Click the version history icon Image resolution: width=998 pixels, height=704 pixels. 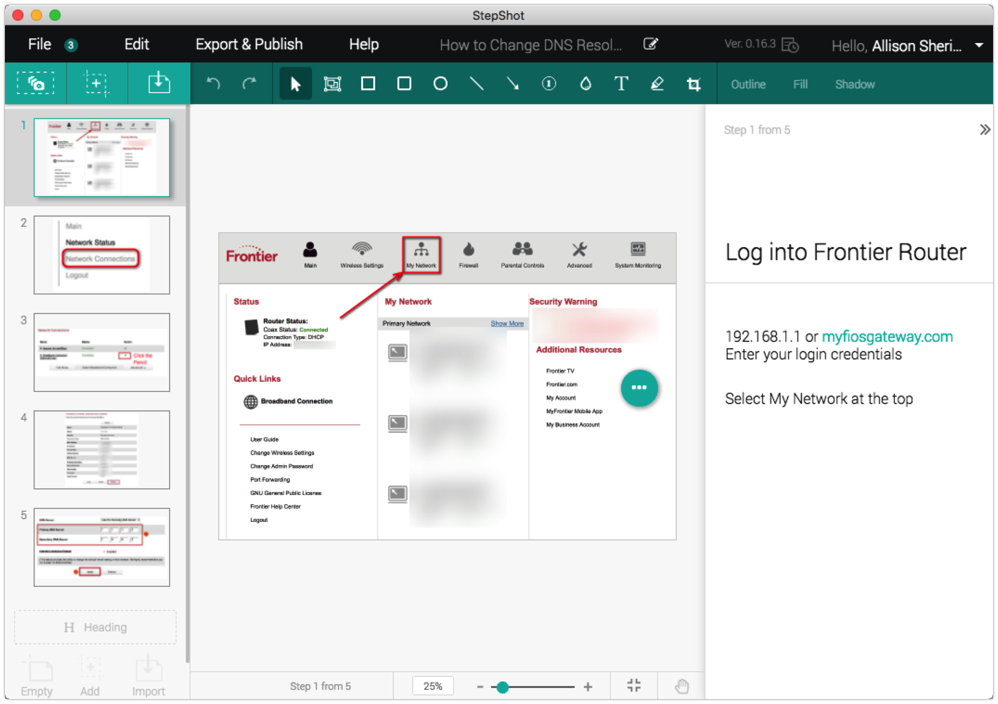[x=790, y=45]
